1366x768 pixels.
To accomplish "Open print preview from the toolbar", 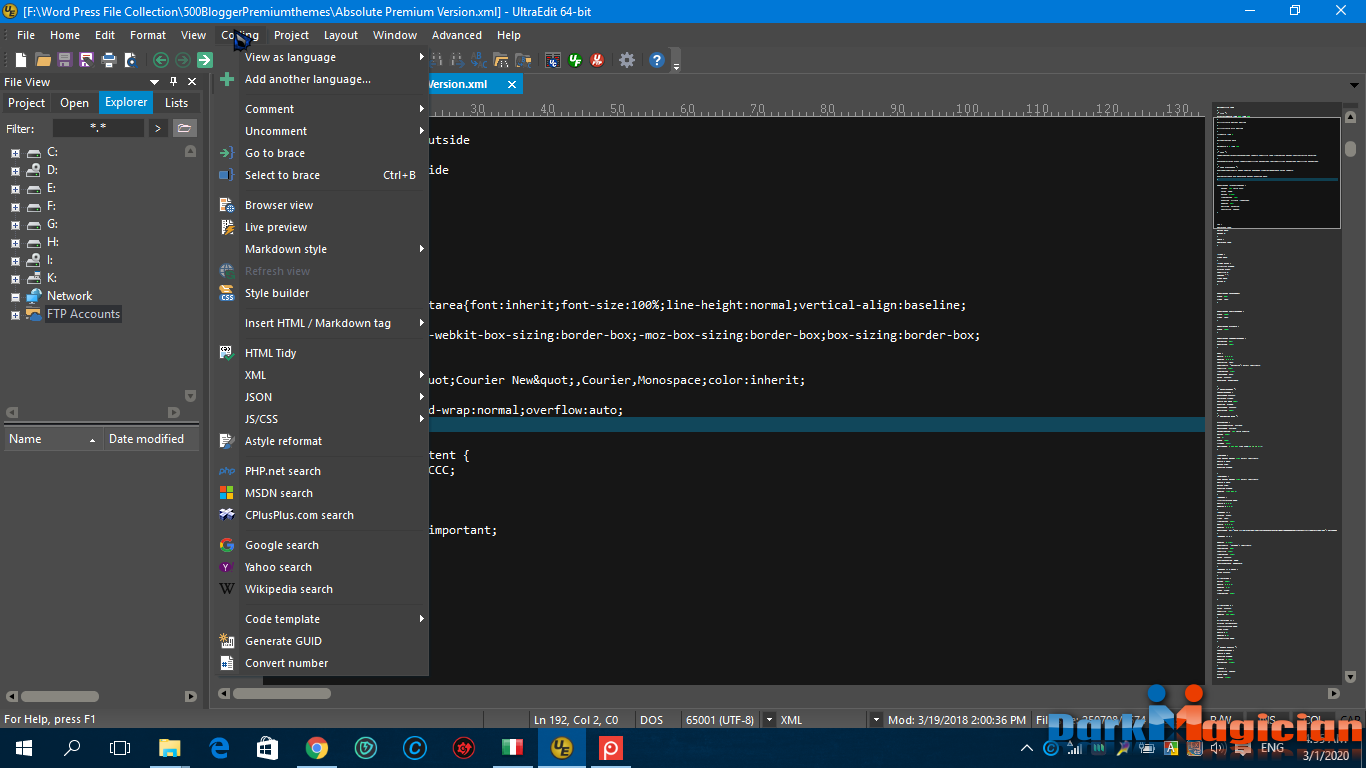I will (130, 60).
